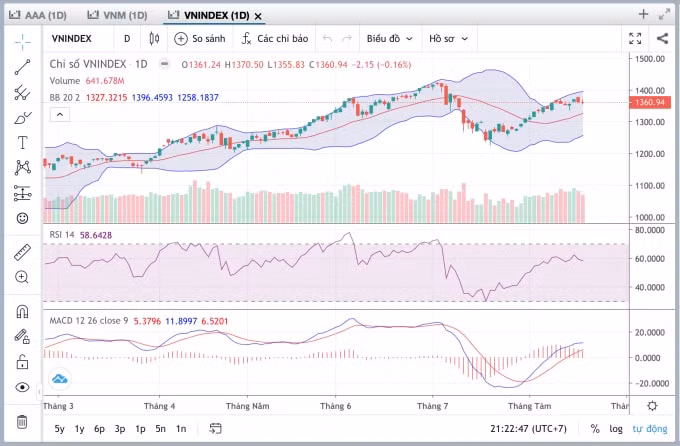
Task: Click the So sánh compare button
Action: (200, 39)
